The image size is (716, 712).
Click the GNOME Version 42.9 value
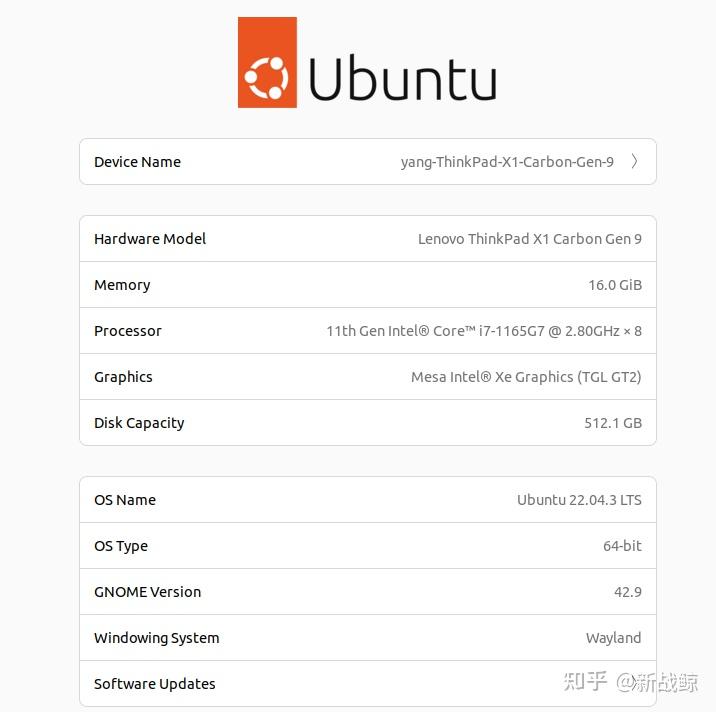tap(627, 592)
